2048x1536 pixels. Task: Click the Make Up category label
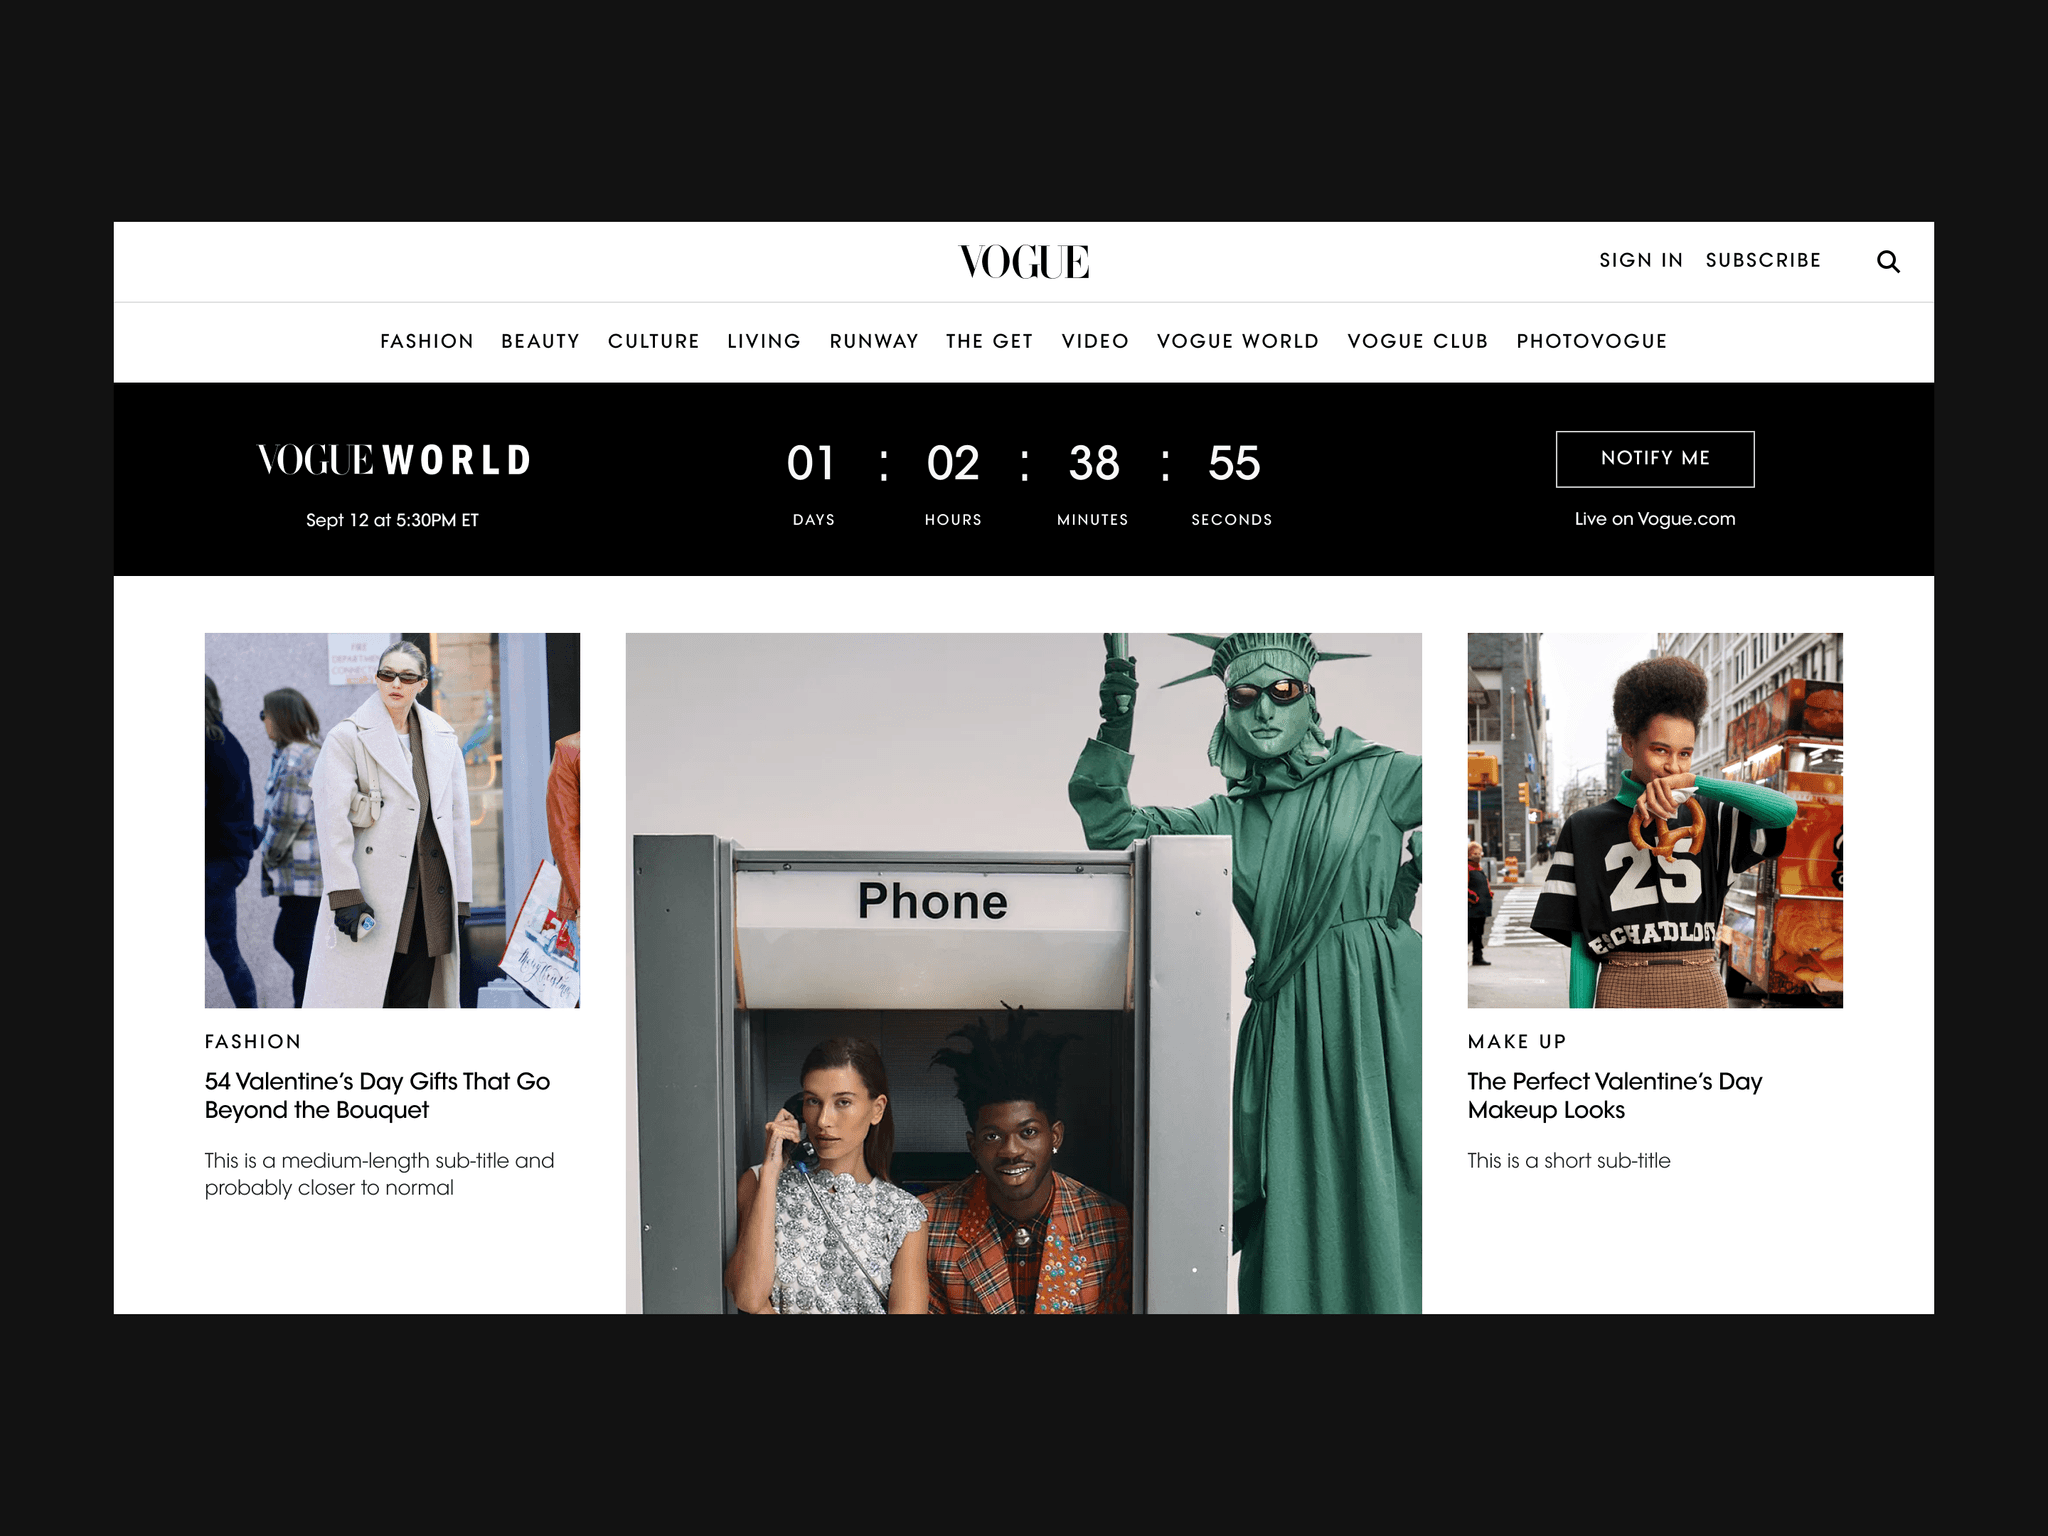coord(1517,1041)
